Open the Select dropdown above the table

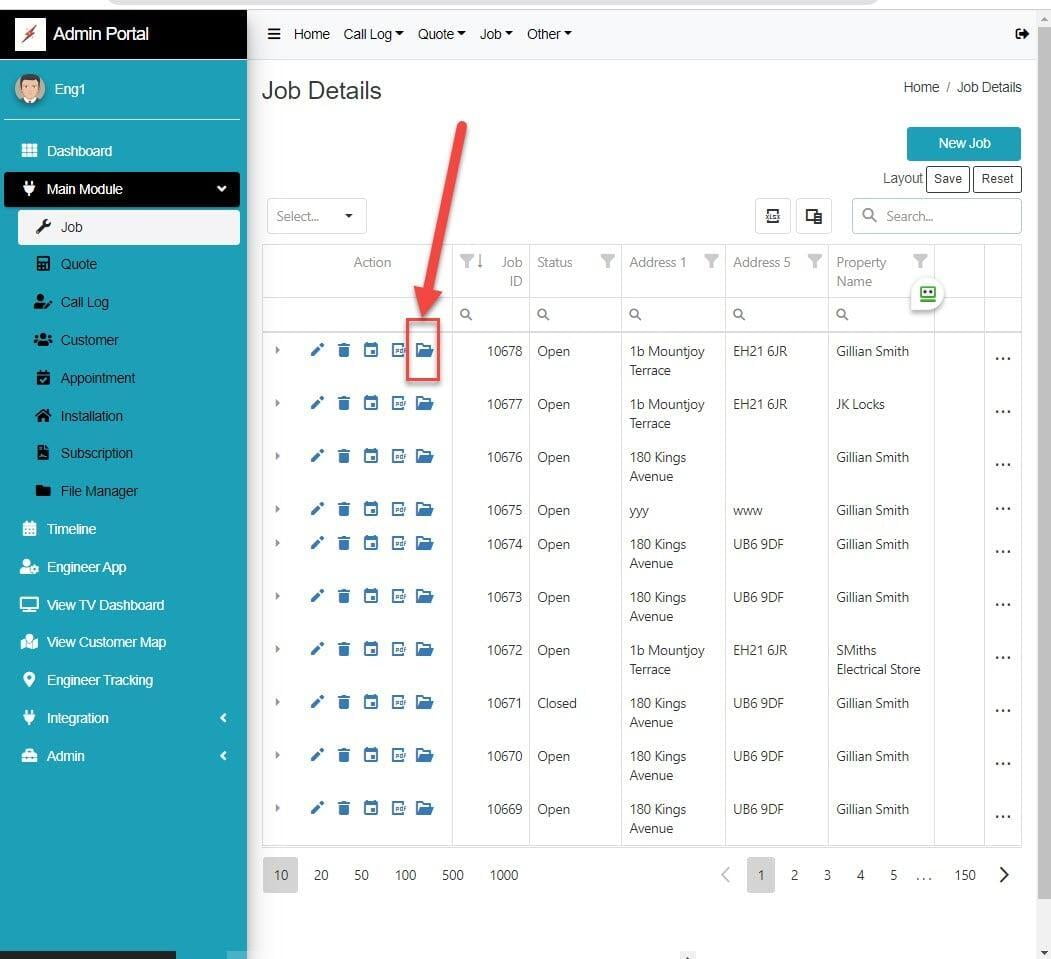click(x=316, y=216)
